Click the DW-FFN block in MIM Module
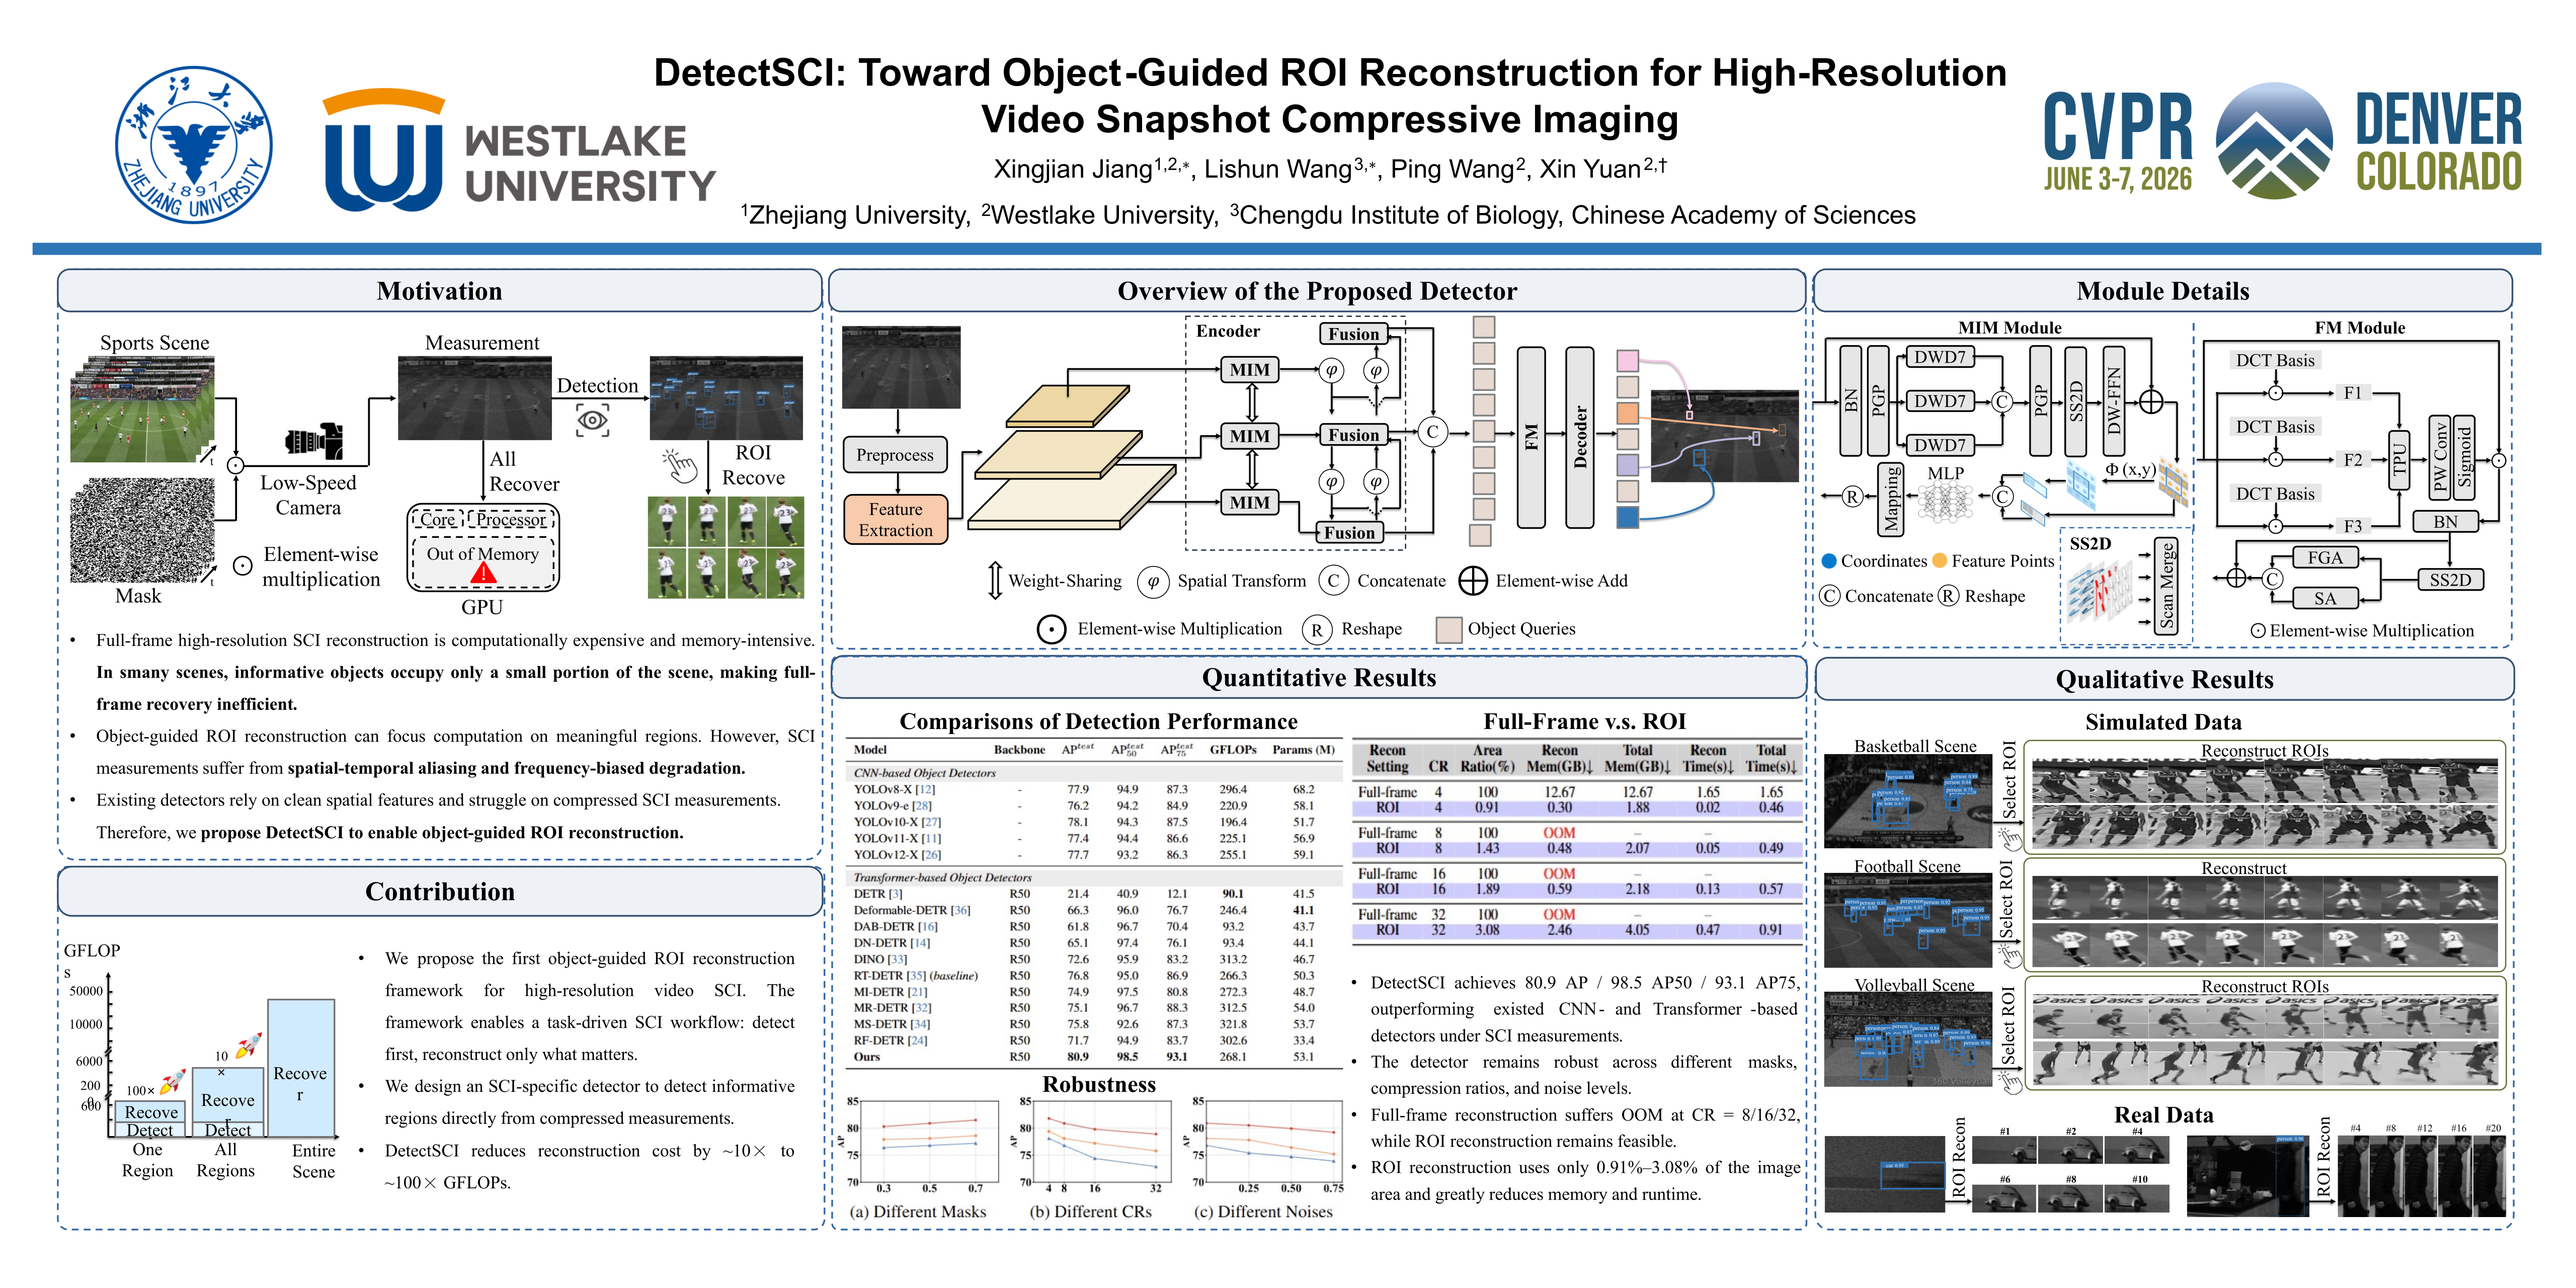The height and width of the screenshot is (1288, 2576). tap(2114, 401)
